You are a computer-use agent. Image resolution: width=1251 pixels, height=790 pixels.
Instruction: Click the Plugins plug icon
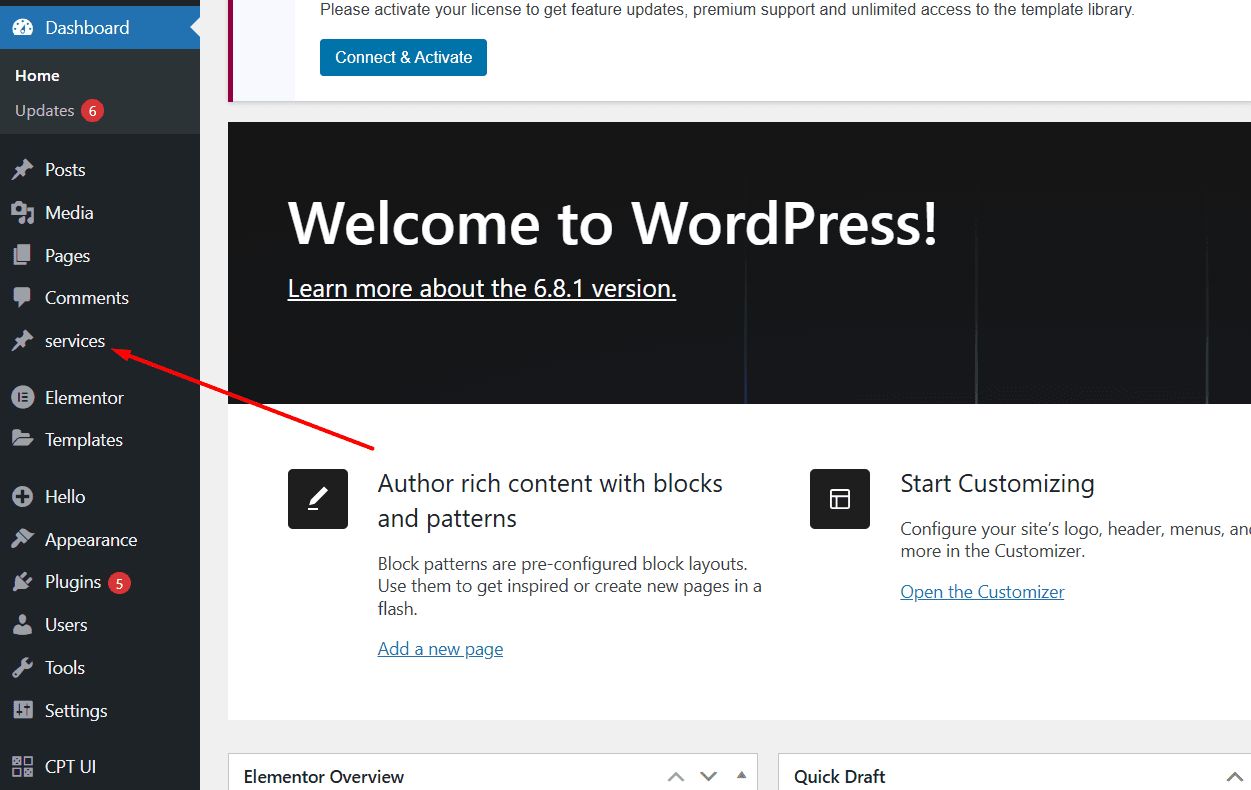point(25,581)
